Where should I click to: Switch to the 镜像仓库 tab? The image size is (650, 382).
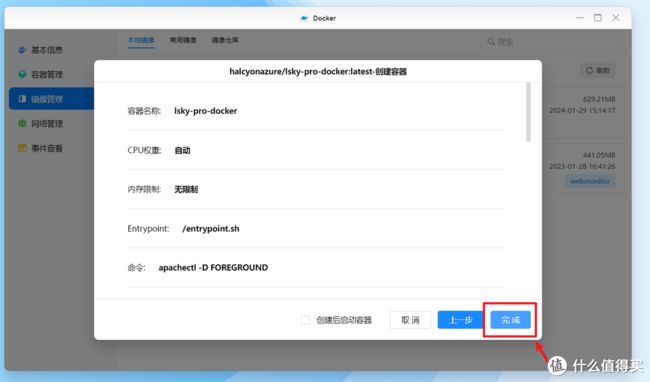click(x=225, y=40)
